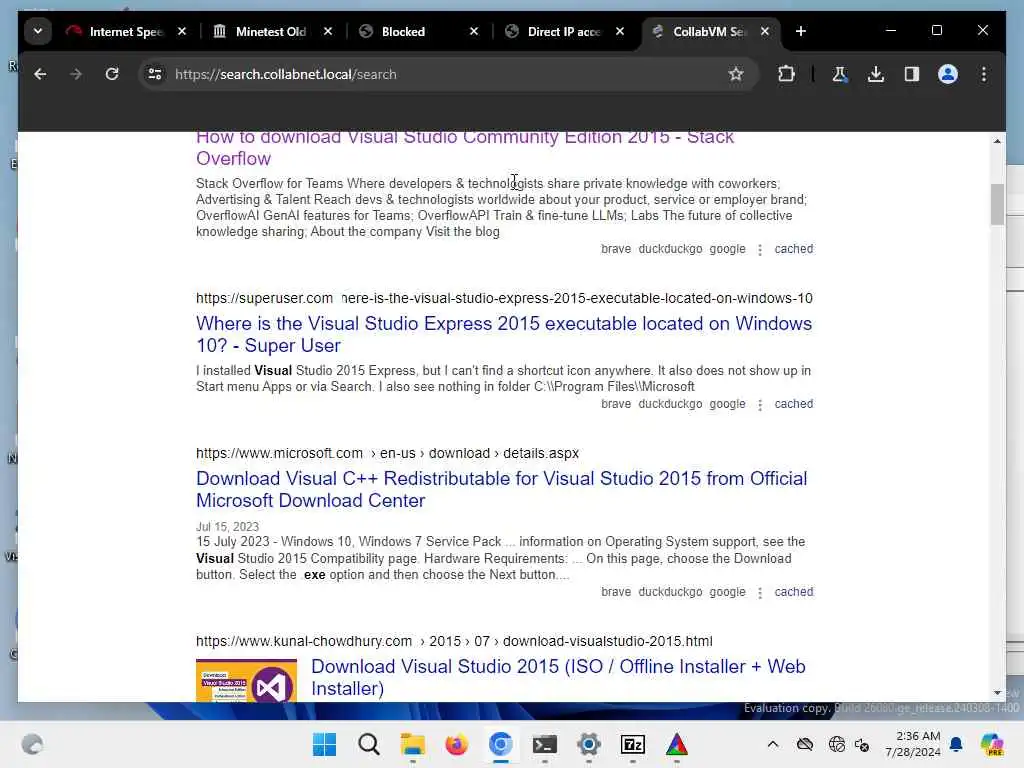Viewport: 1024px width, 768px height.
Task: Close the Blocked tab
Action: (474, 31)
